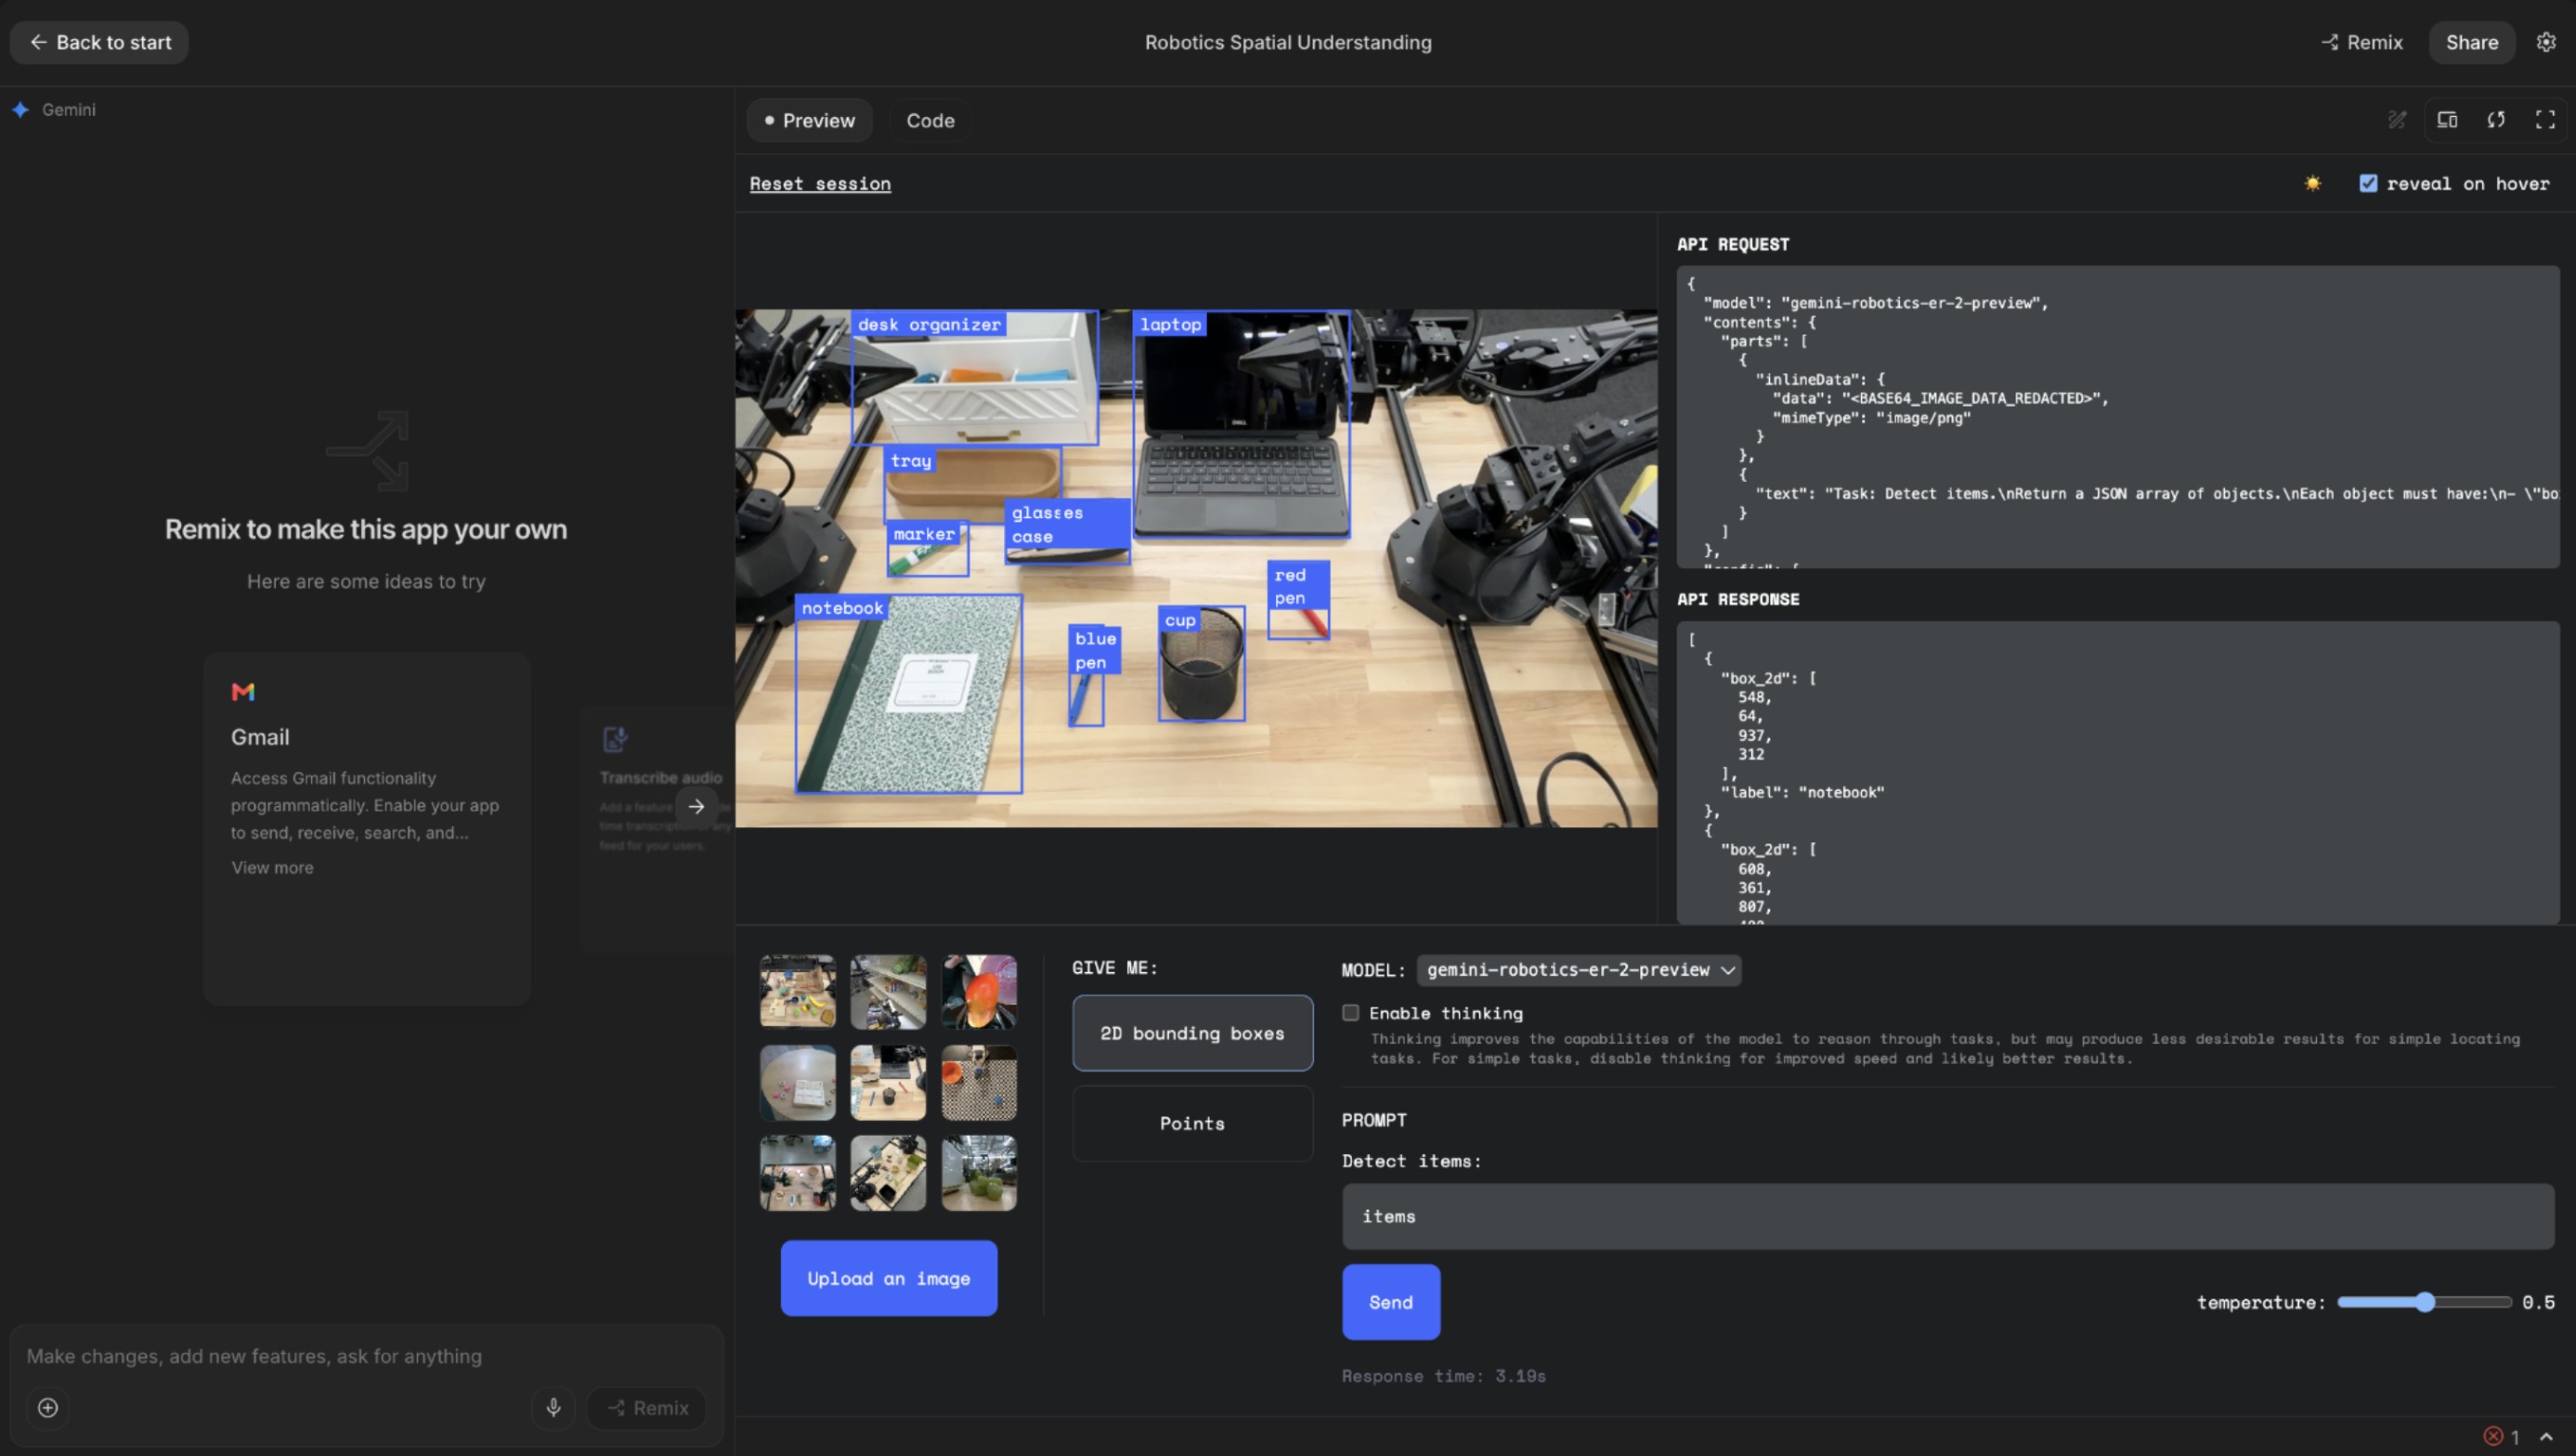Screen dimensions: 2576x1456
Task: Select the green grapes thumbnail
Action: [x=979, y=1173]
